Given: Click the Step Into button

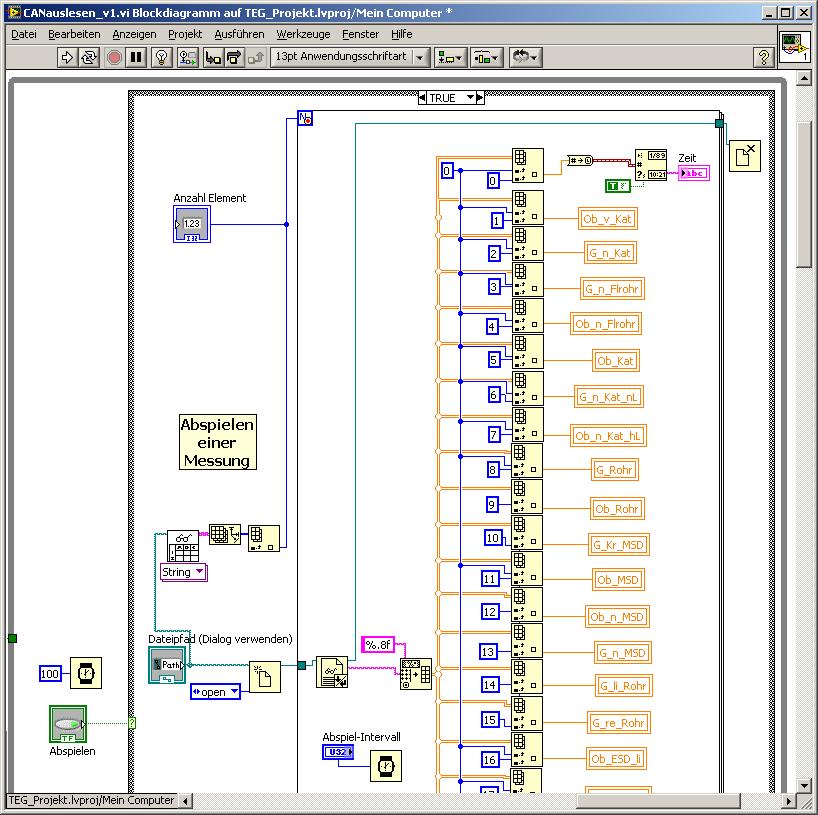Looking at the screenshot, I should pyautogui.click(x=213, y=57).
